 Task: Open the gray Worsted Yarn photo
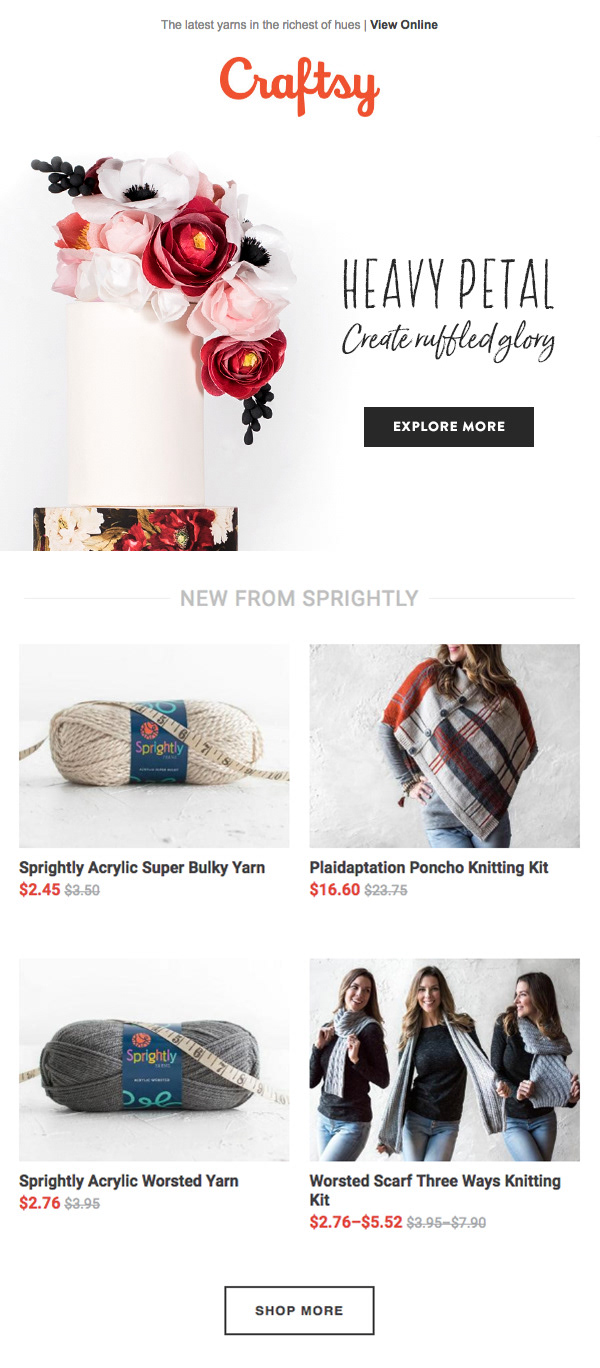pos(154,1060)
